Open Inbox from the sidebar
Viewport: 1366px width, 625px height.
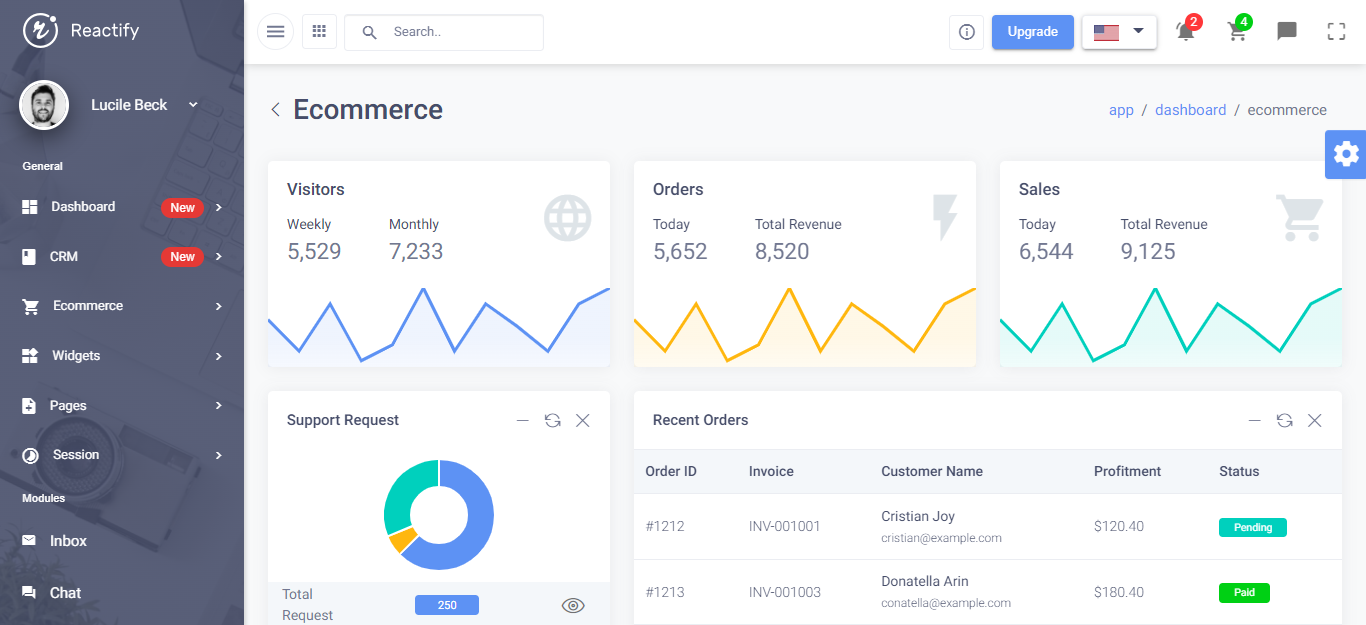pyautogui.click(x=68, y=541)
